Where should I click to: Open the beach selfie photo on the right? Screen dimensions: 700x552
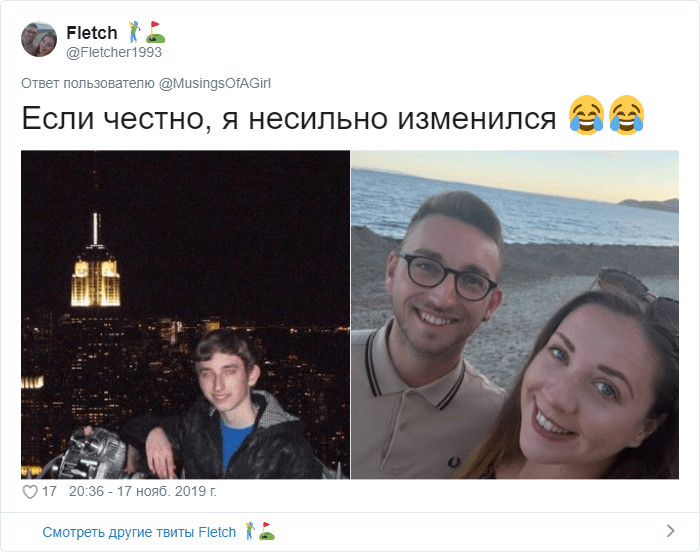(515, 315)
